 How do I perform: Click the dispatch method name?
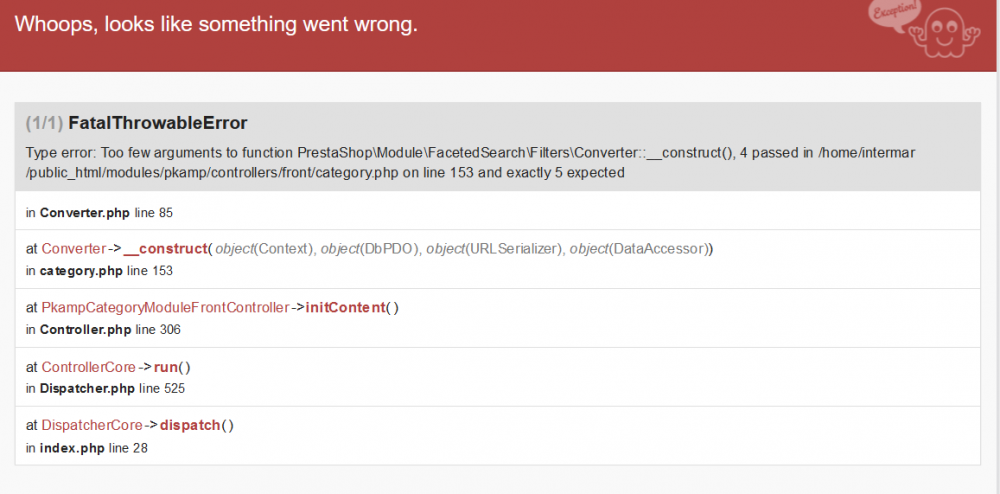pyautogui.click(x=190, y=425)
